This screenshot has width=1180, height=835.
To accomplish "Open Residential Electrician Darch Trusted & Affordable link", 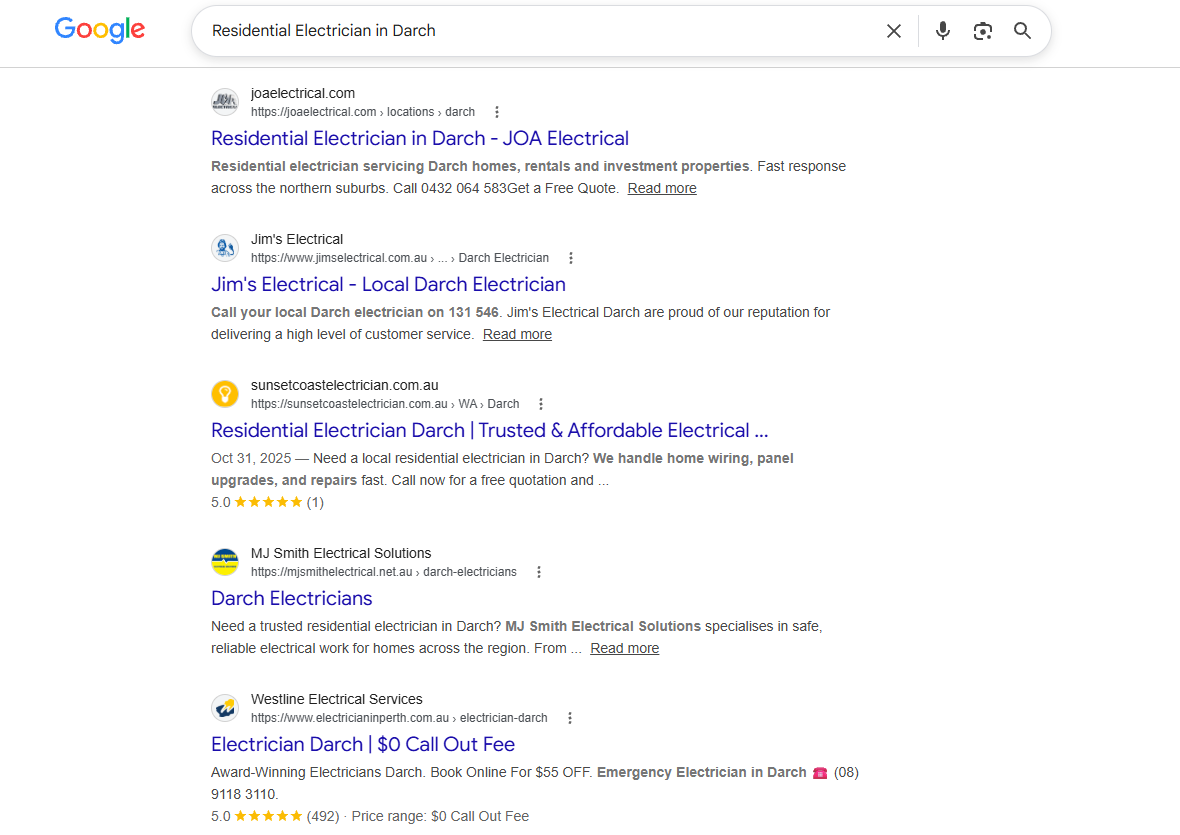I will [490, 430].
